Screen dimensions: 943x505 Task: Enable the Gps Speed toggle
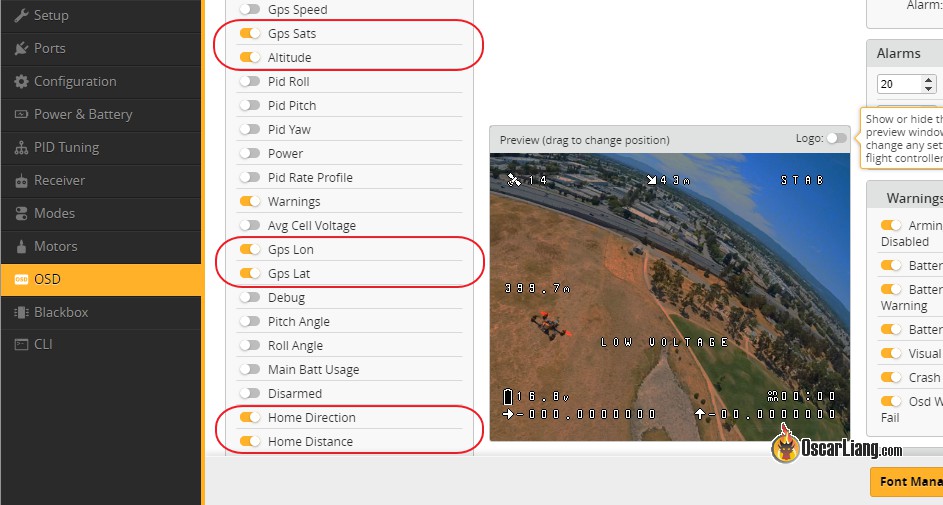(250, 10)
